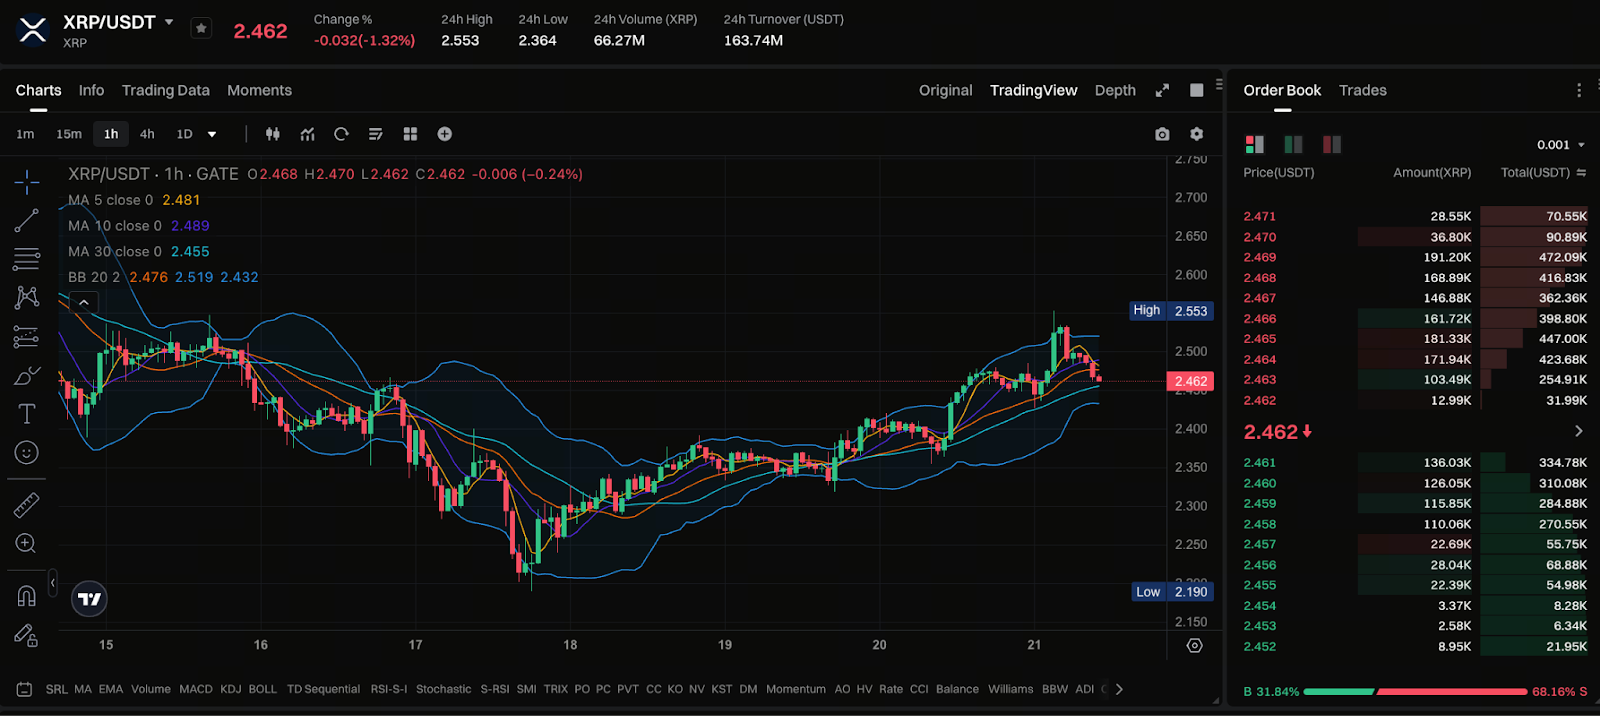Click the buy/sell ratio bar
The image size is (1600, 716).
click(x=1415, y=691)
